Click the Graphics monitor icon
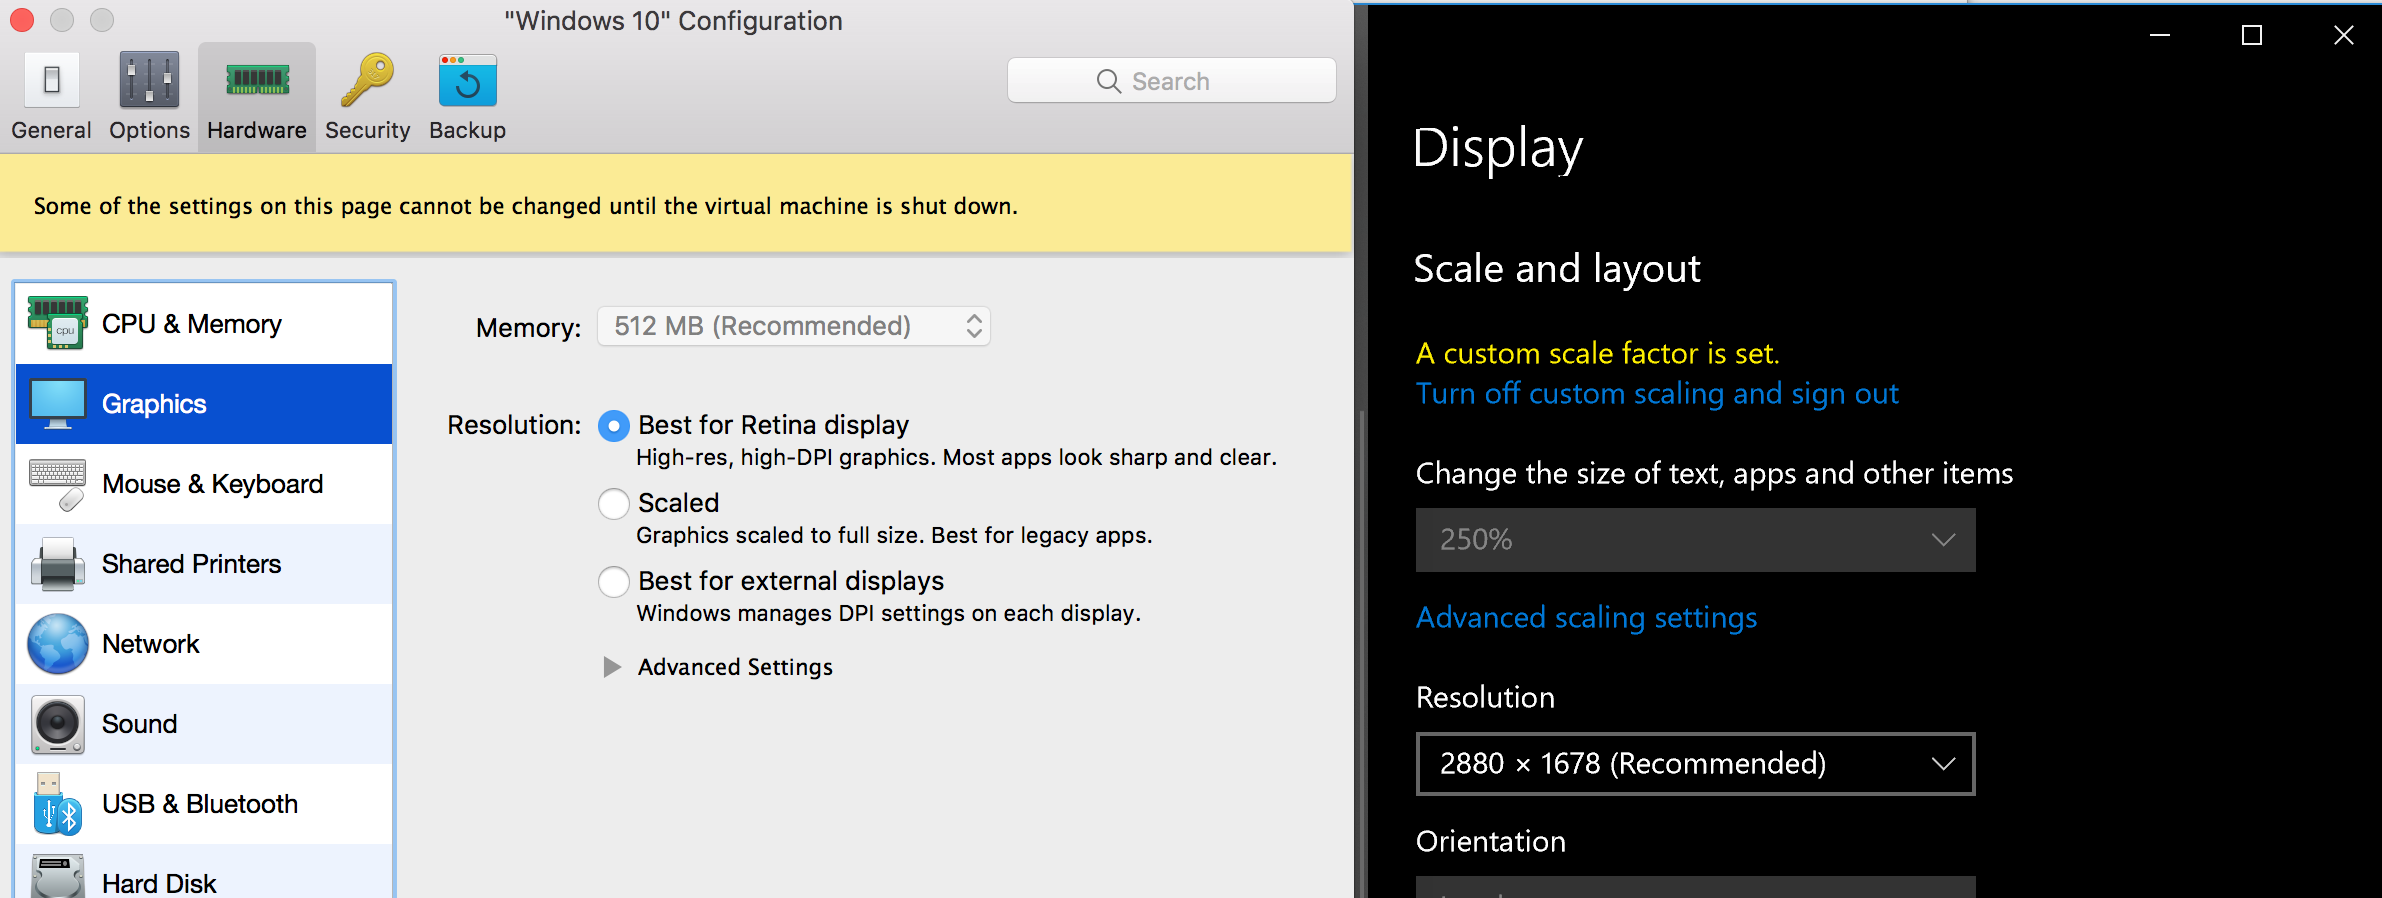The height and width of the screenshot is (898, 2382). (58, 404)
